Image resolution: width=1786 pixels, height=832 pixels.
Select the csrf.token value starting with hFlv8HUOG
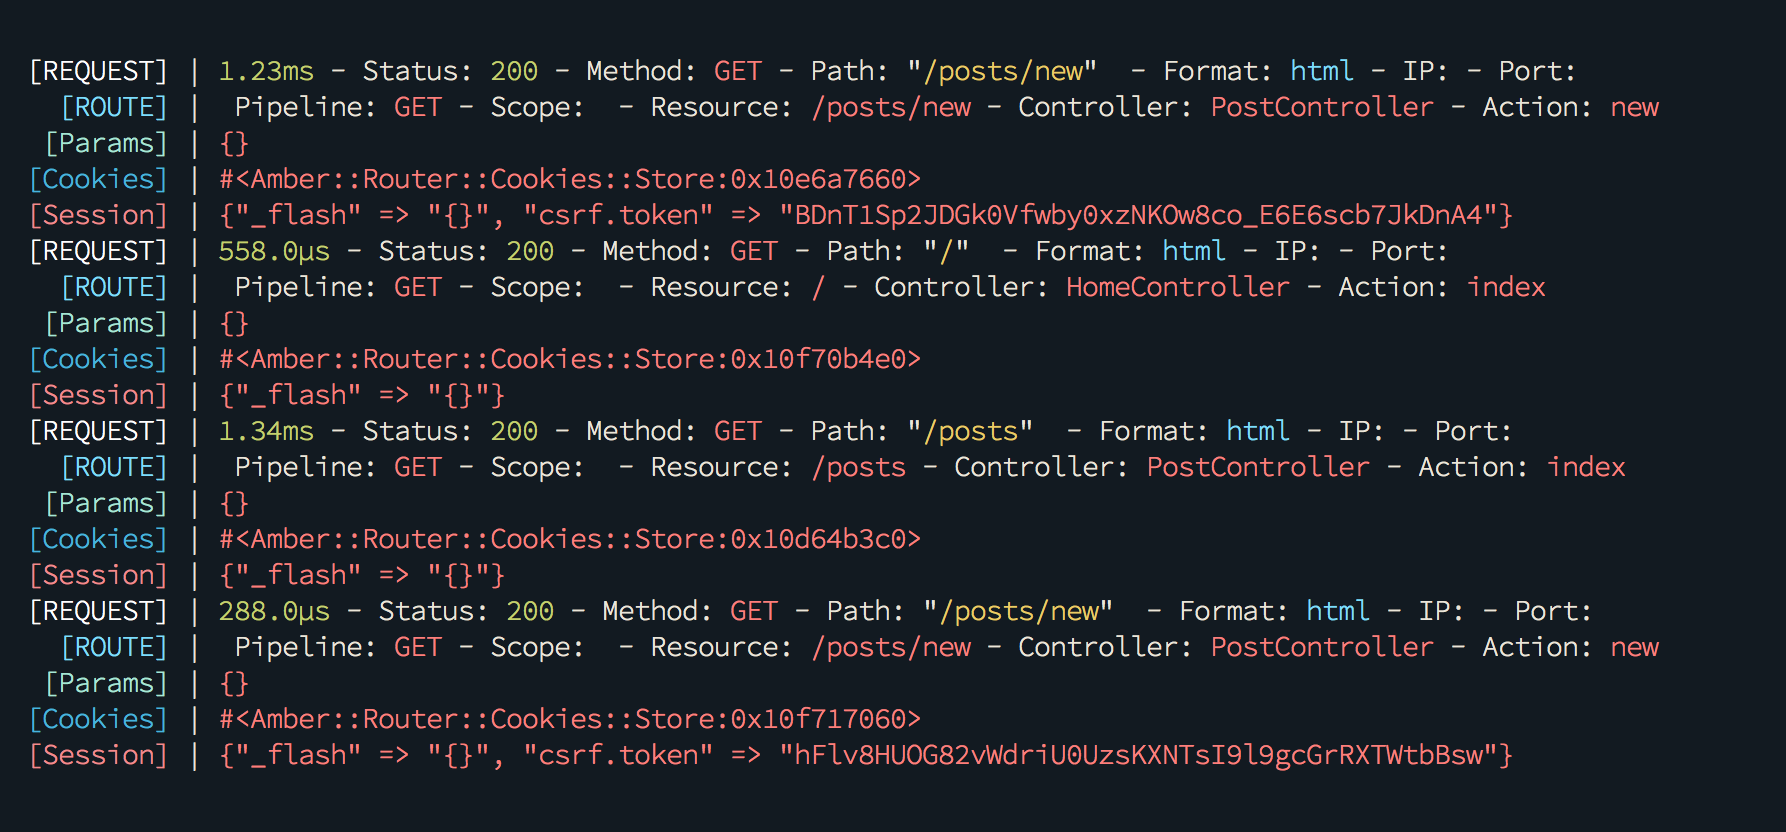pos(1138,756)
